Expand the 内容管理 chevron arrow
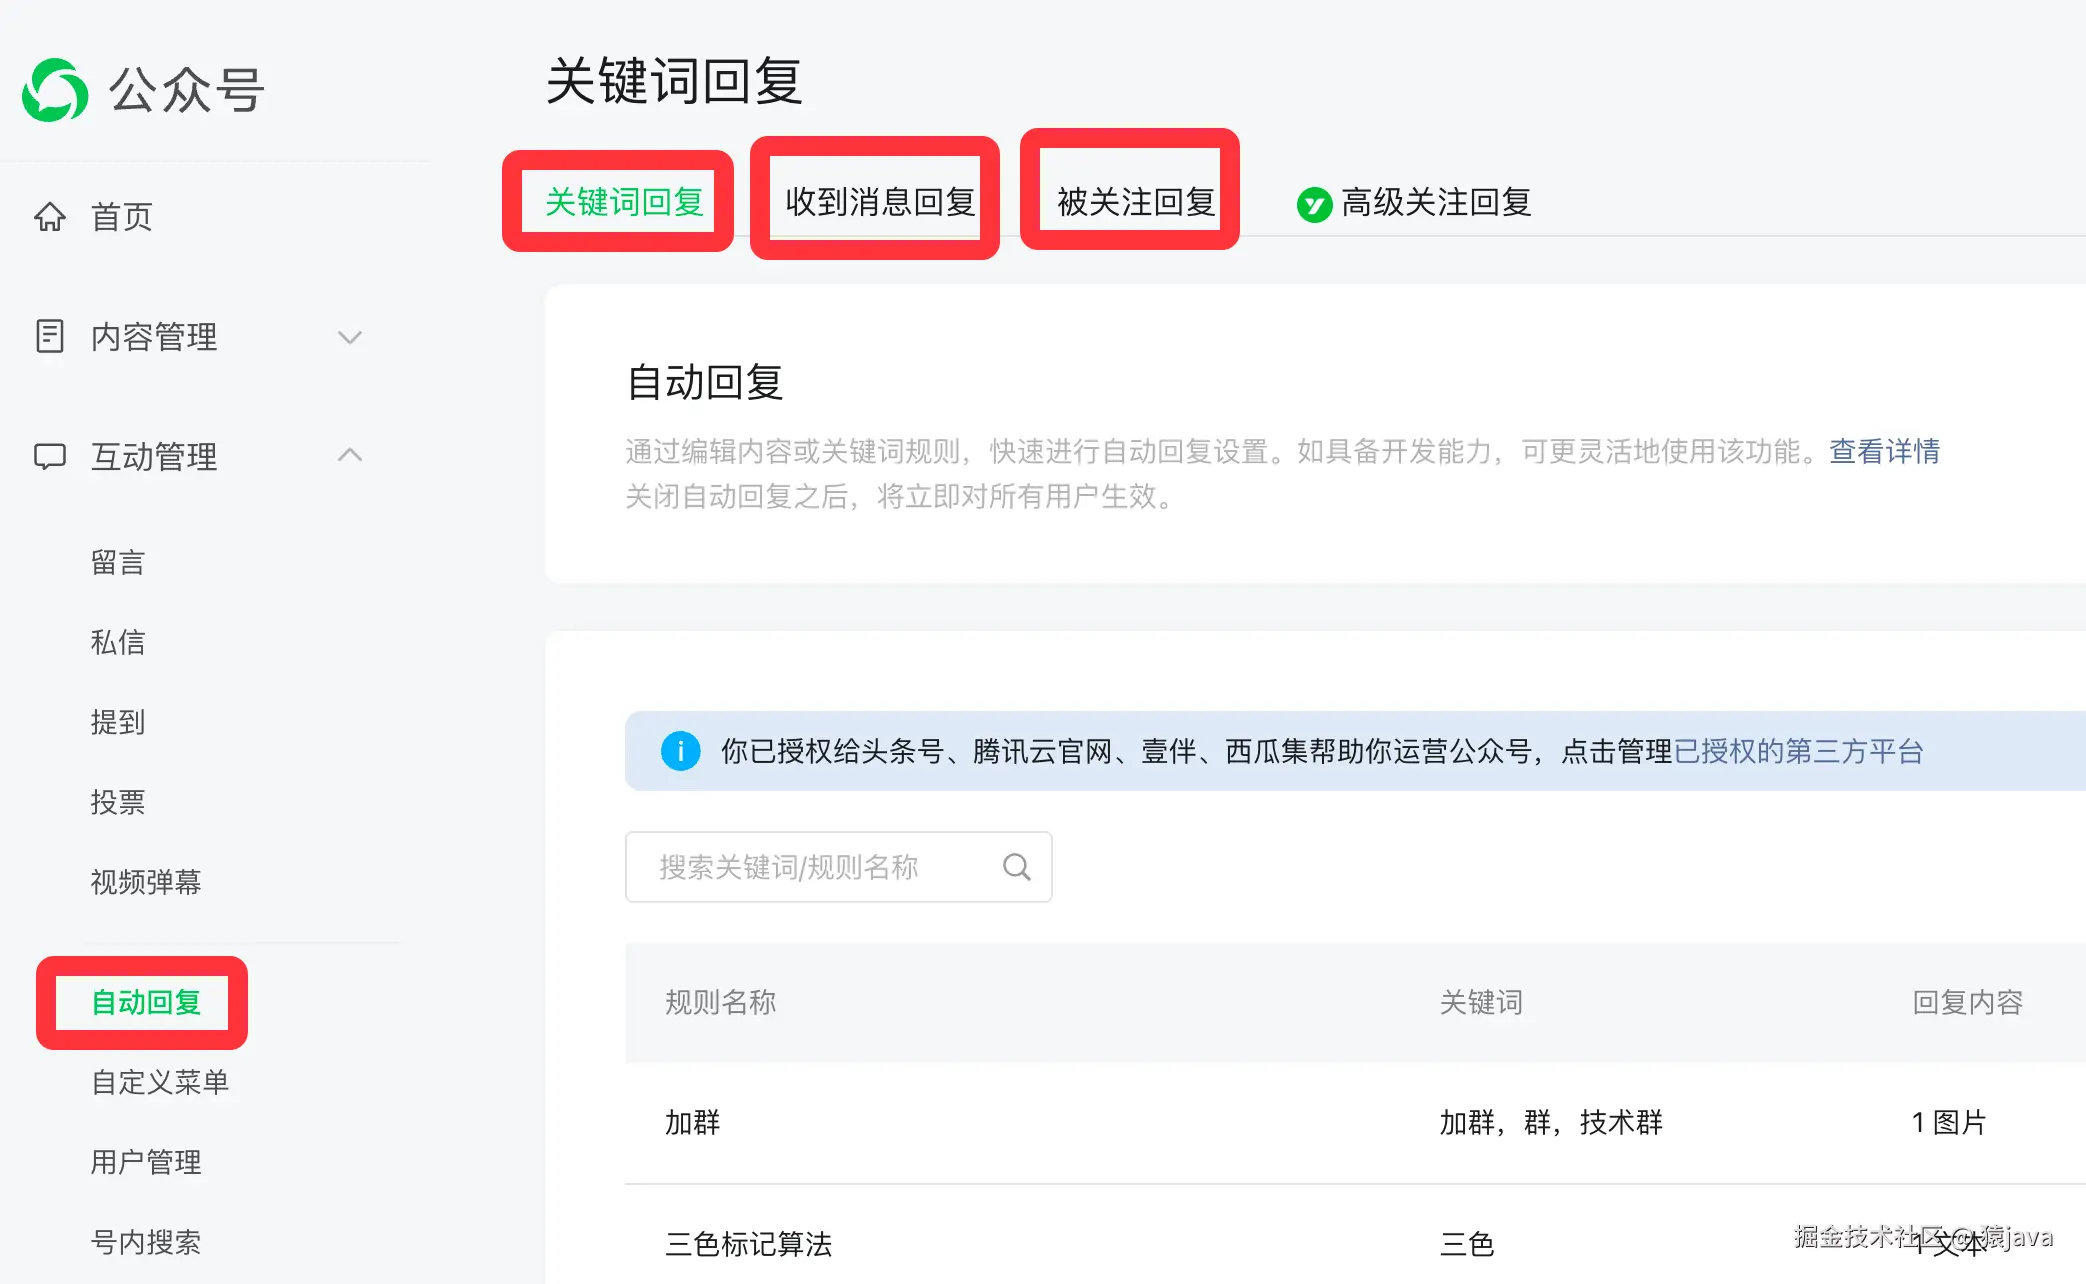 click(349, 337)
